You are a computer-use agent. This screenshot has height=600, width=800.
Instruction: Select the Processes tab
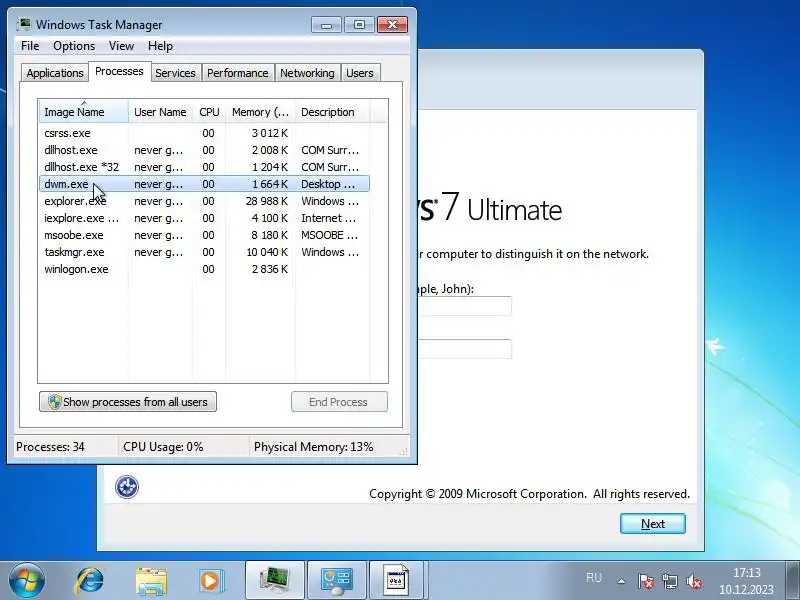click(x=119, y=71)
